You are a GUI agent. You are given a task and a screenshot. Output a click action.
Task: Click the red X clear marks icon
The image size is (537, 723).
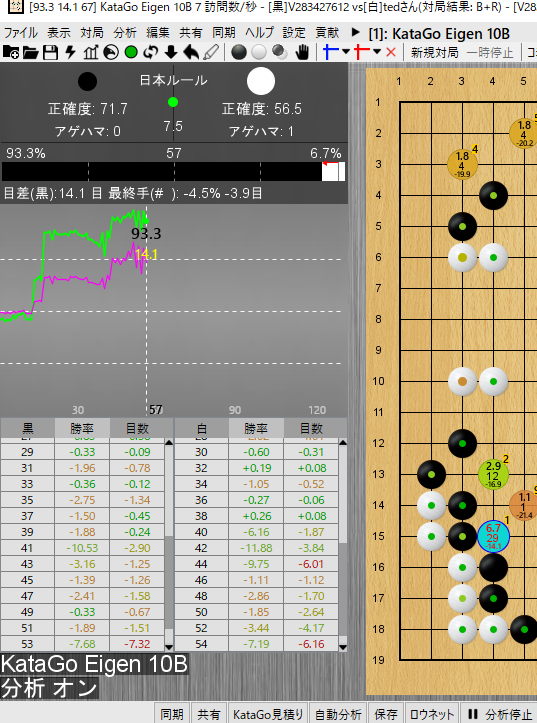pyautogui.click(x=391, y=52)
